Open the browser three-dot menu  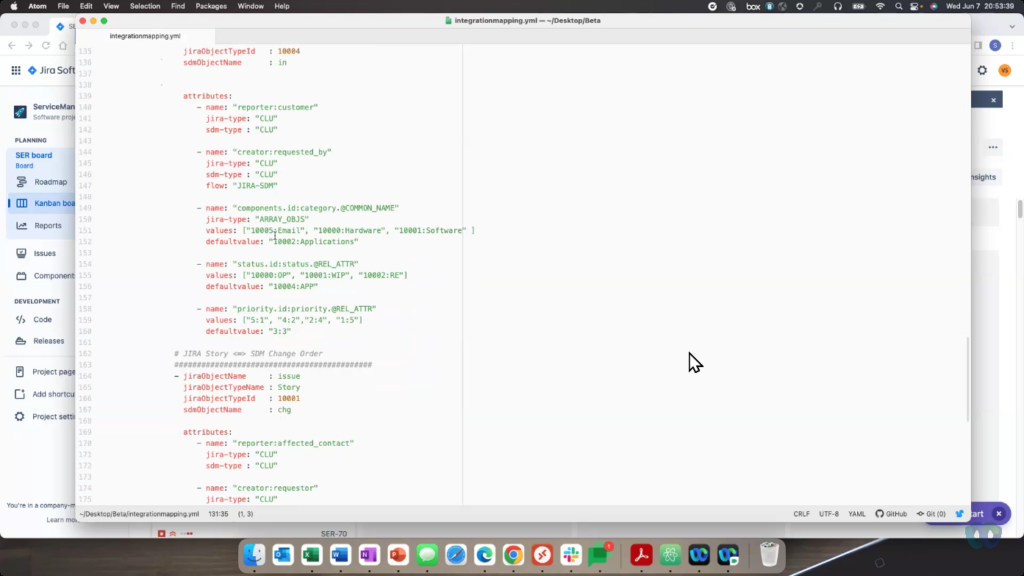coord(1013,46)
